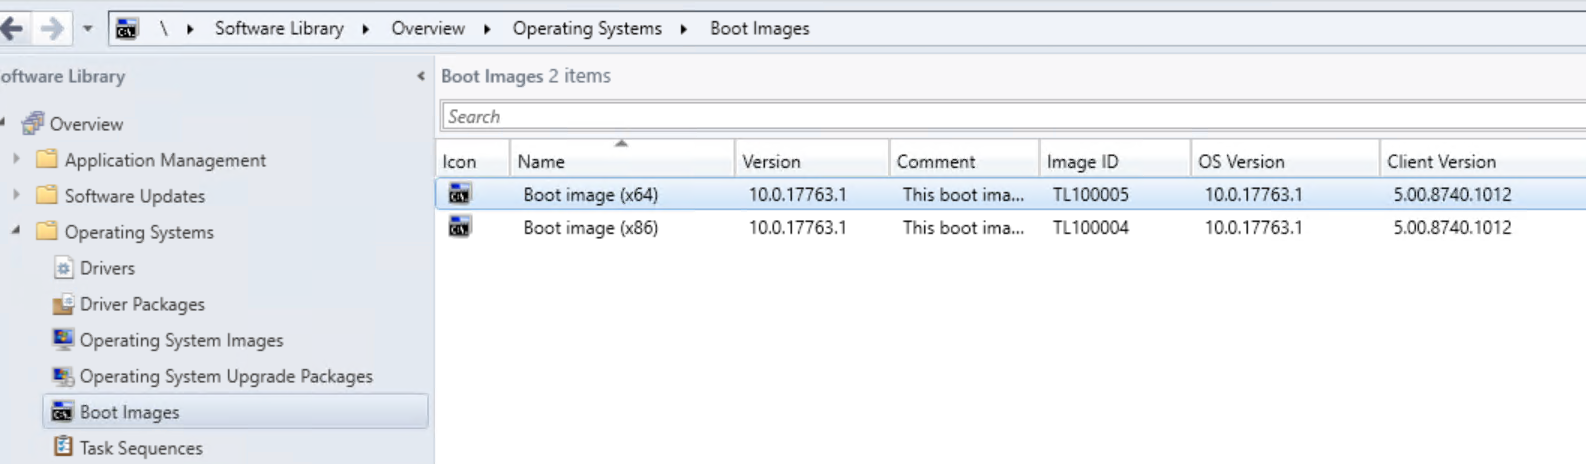This screenshot has height=465, width=1586.
Task: Open the navigation history dropdown arrow
Action: click(x=88, y=29)
